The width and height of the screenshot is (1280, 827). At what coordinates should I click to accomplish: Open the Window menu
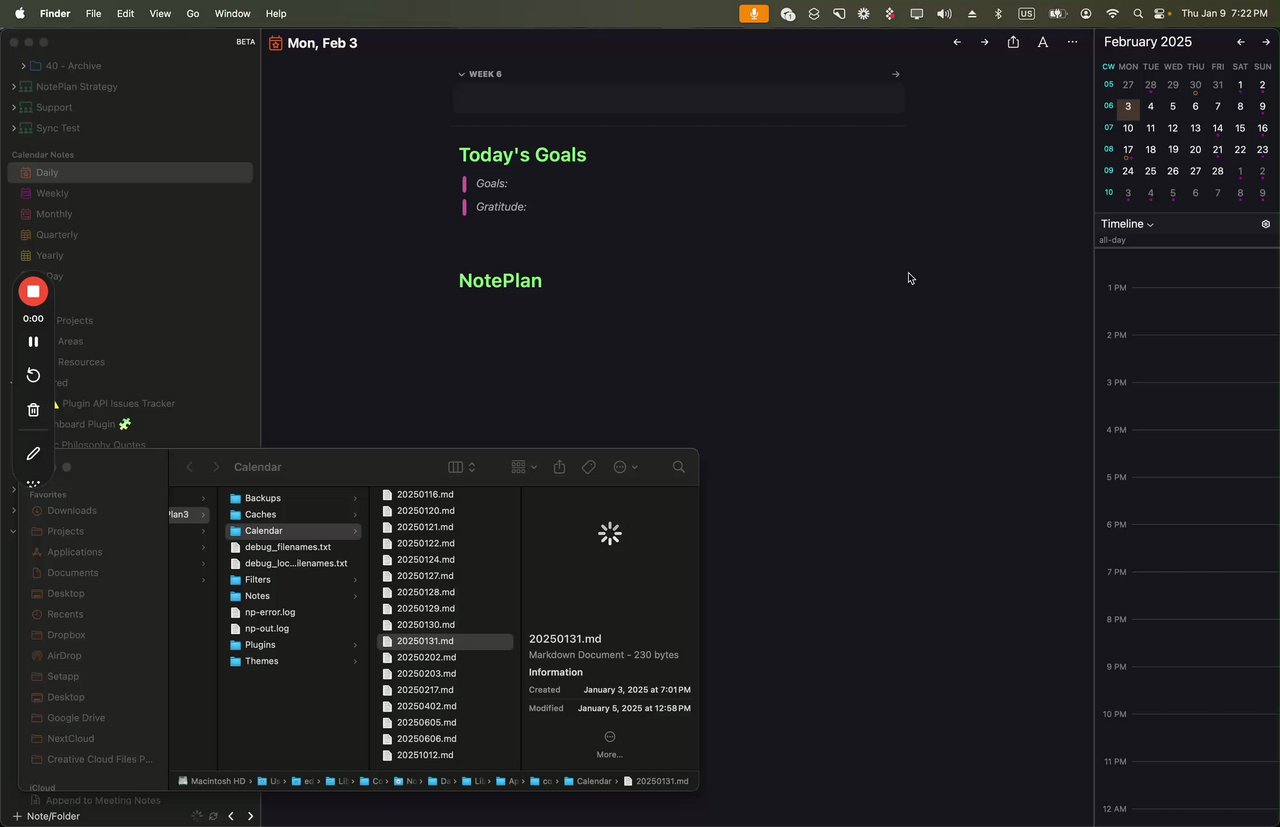[x=233, y=13]
